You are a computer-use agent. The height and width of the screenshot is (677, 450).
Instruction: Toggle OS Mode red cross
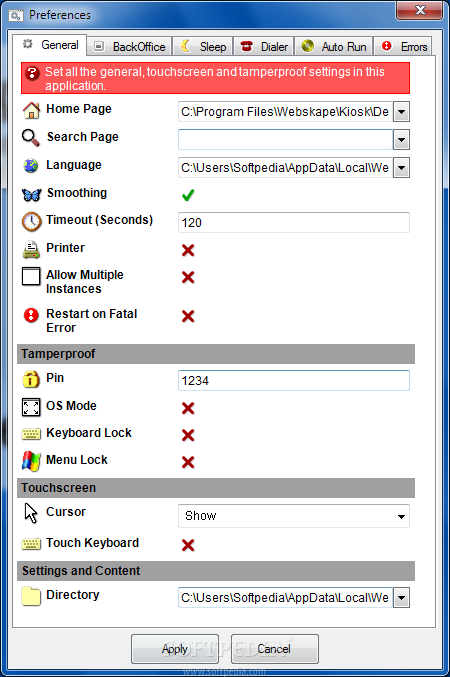click(188, 408)
